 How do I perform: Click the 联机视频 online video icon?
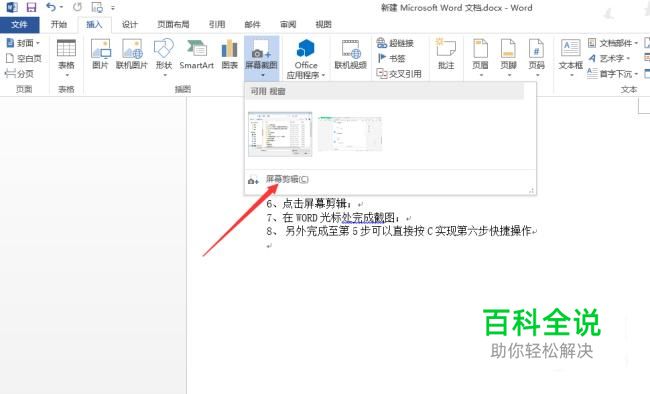click(x=351, y=54)
